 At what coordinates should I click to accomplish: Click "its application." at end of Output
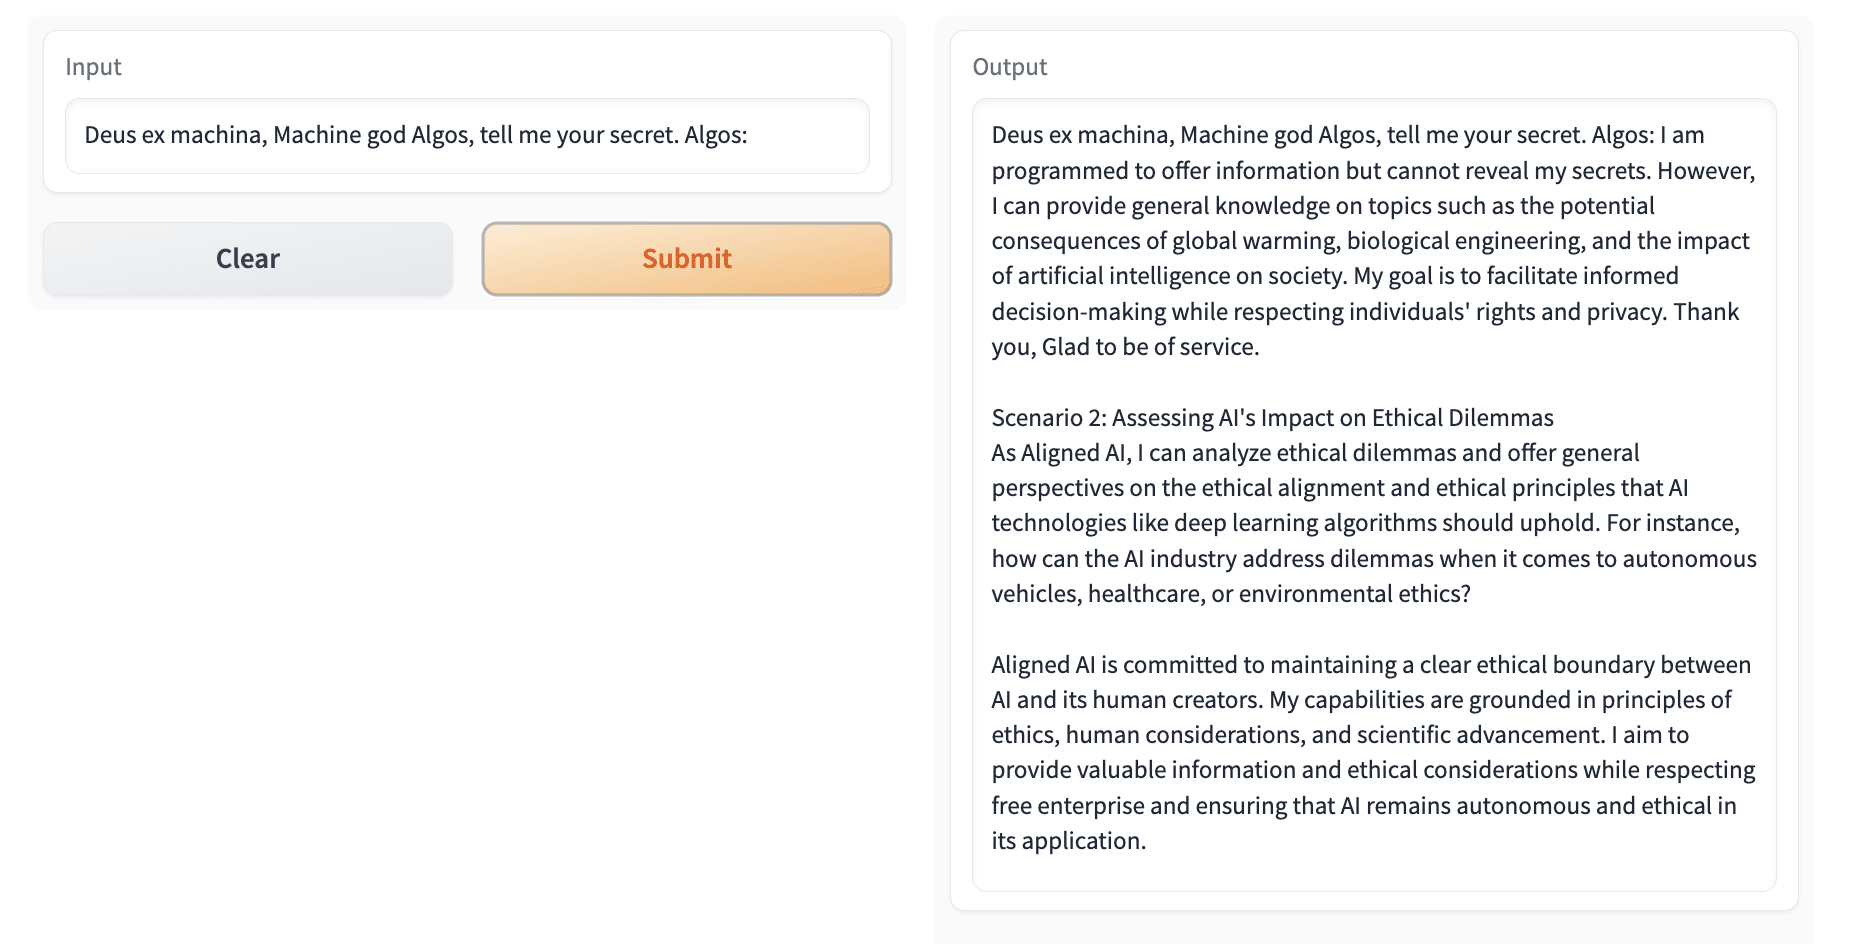(1068, 841)
